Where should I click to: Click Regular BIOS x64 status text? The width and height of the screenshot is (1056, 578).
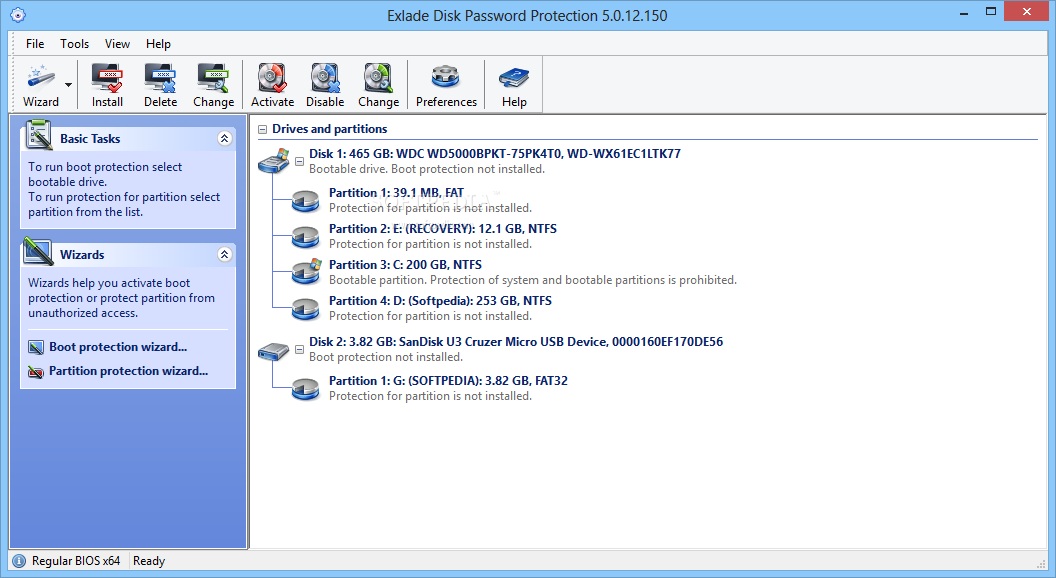point(76,560)
